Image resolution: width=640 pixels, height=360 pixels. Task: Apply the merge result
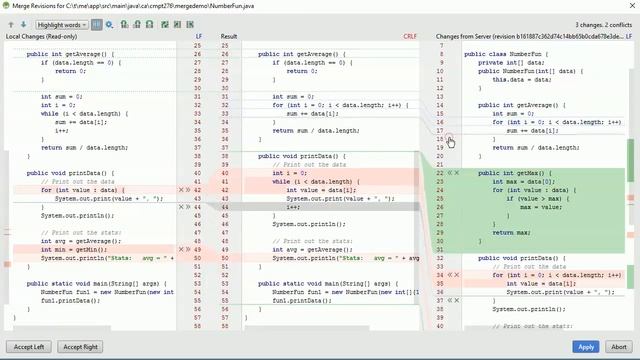click(586, 347)
